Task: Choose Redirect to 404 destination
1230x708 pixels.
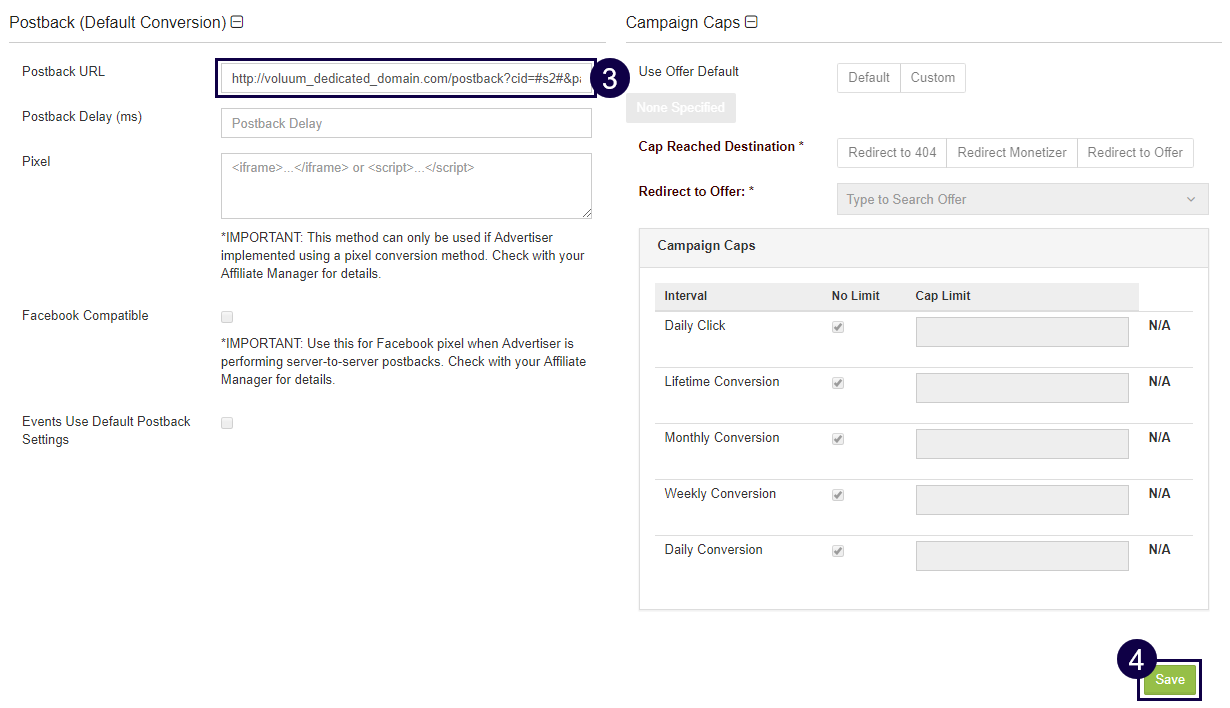Action: (892, 153)
